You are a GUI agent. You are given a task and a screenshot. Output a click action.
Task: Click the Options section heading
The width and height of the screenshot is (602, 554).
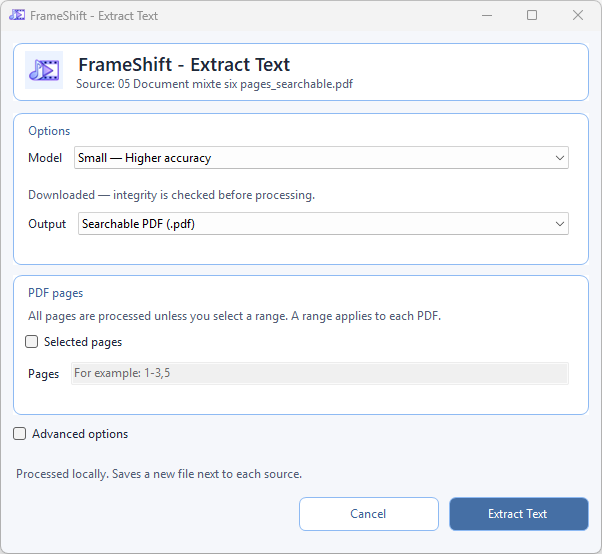coord(49,131)
